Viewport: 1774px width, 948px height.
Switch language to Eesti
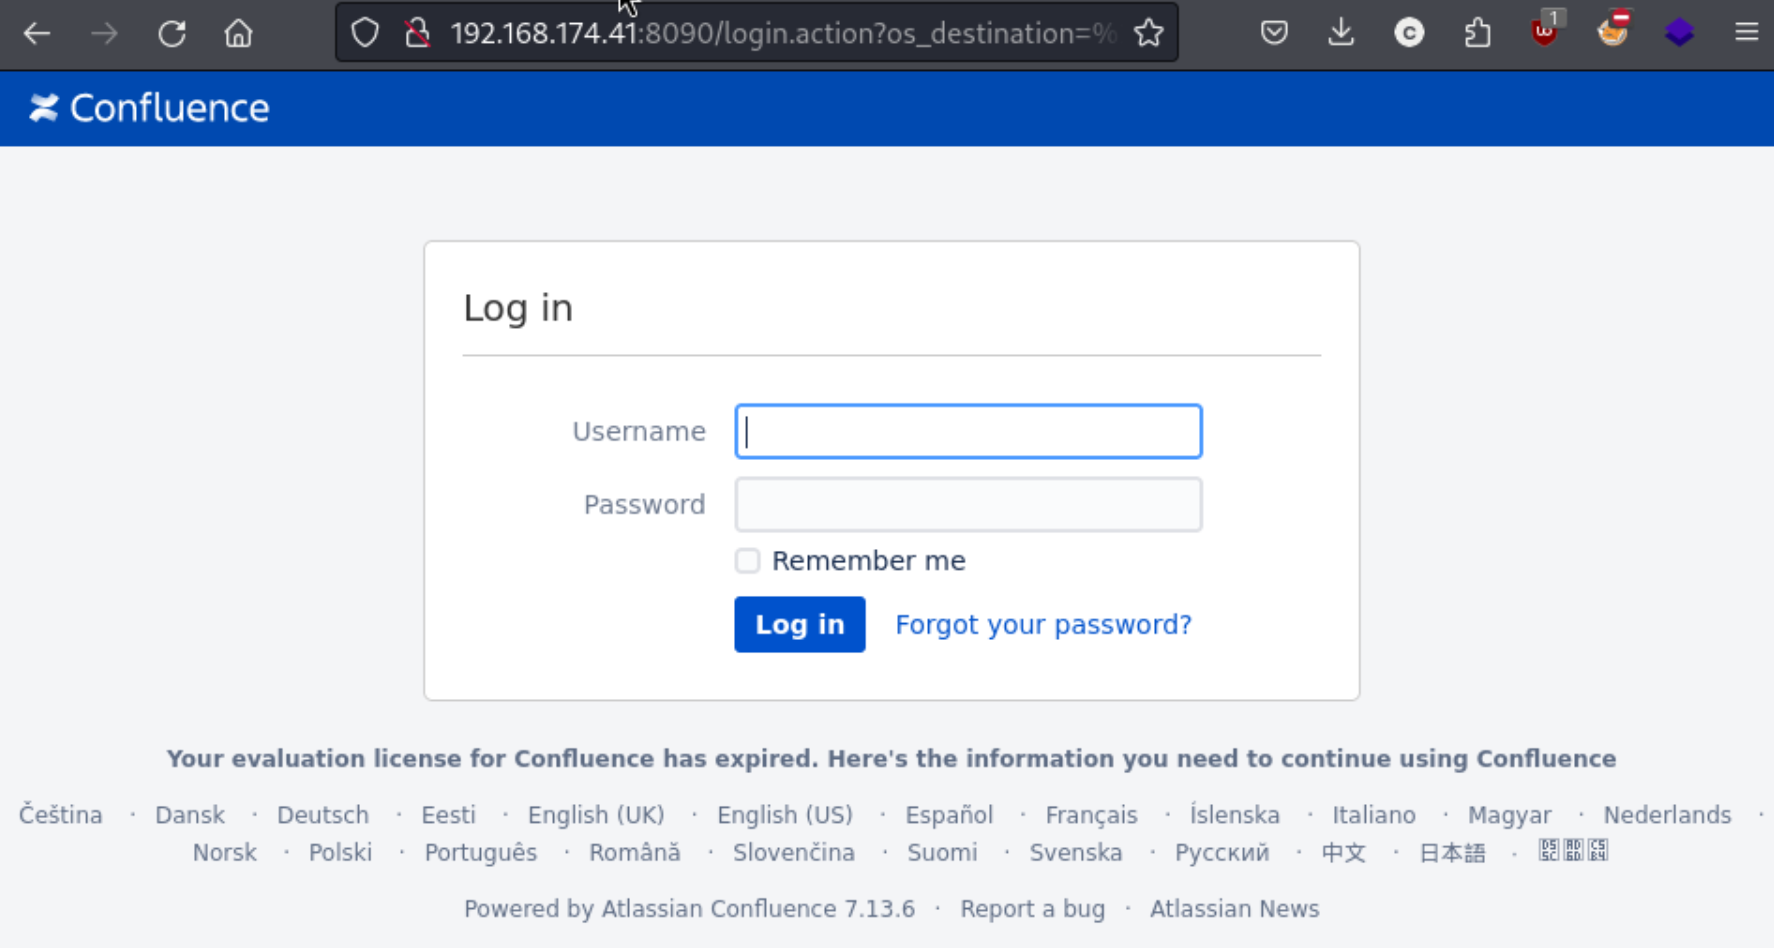tap(448, 815)
